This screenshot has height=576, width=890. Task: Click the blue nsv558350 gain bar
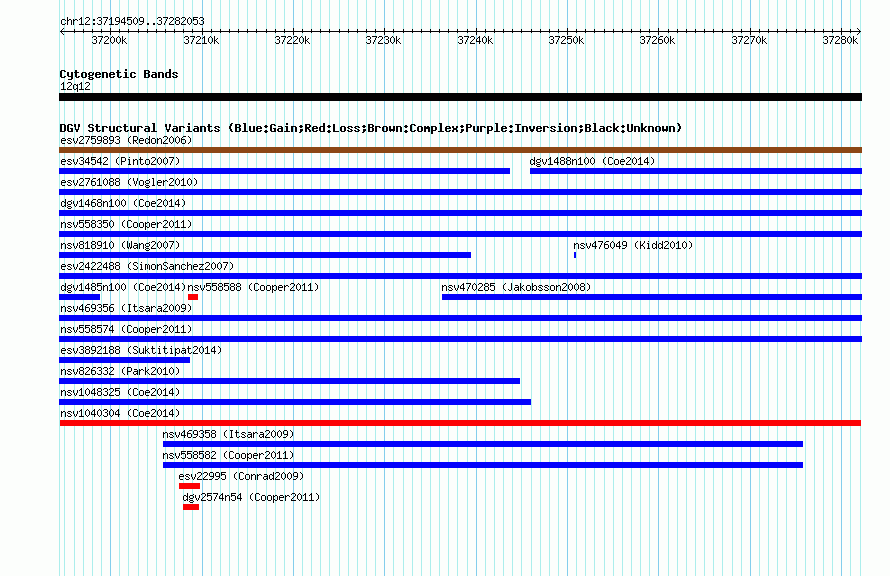click(x=460, y=234)
